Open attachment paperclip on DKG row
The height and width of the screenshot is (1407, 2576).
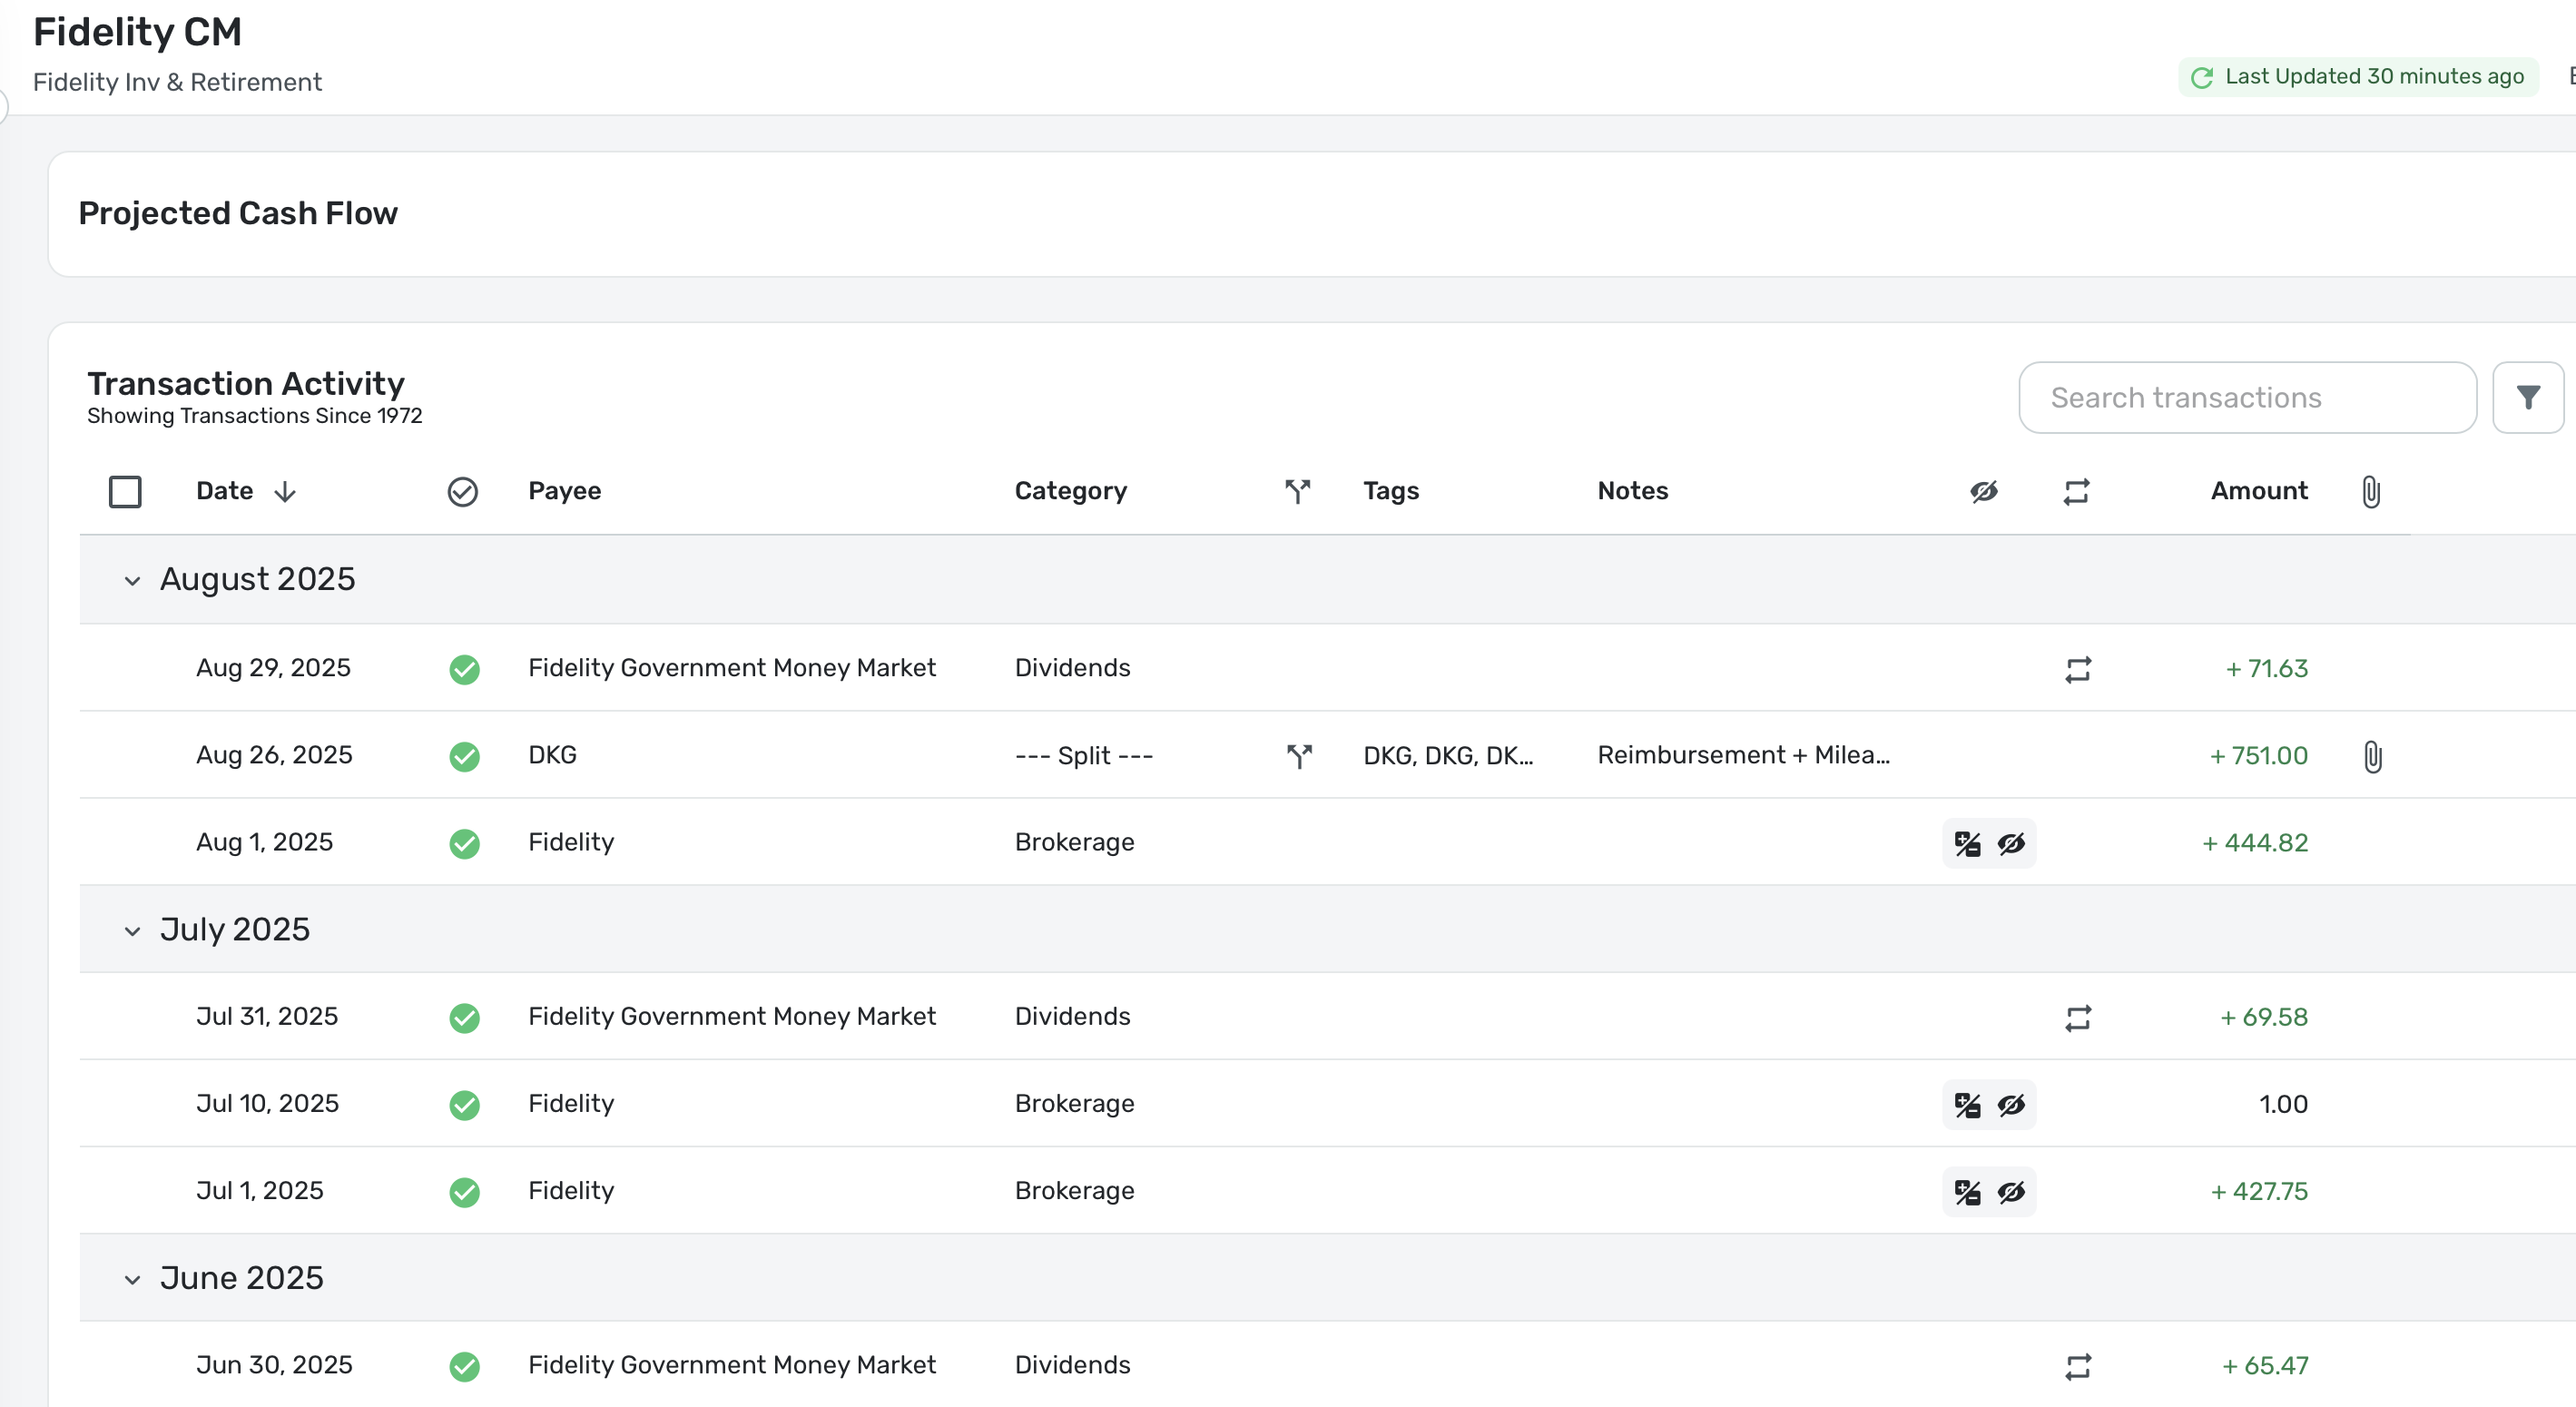coord(2372,756)
